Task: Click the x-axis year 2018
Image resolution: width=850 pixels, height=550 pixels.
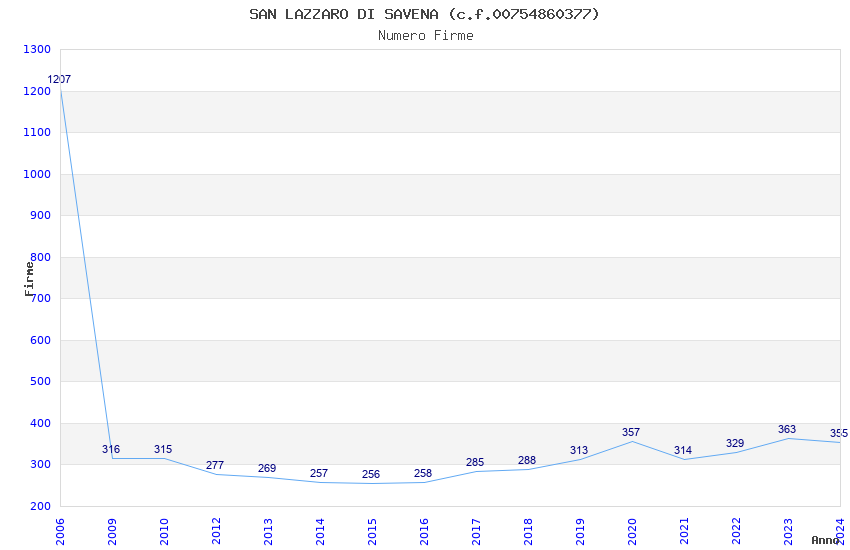Action: point(529,531)
